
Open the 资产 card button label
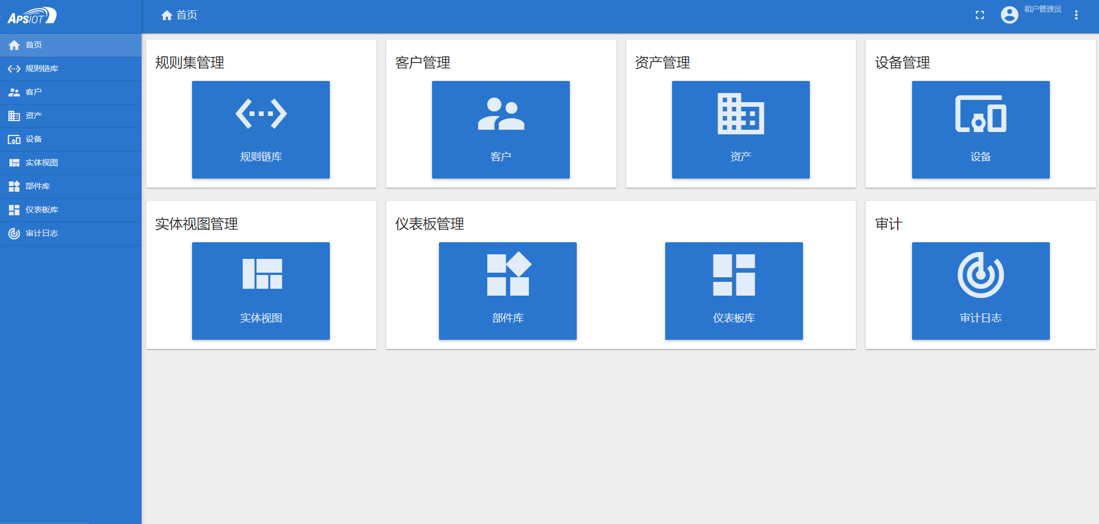tap(741, 157)
